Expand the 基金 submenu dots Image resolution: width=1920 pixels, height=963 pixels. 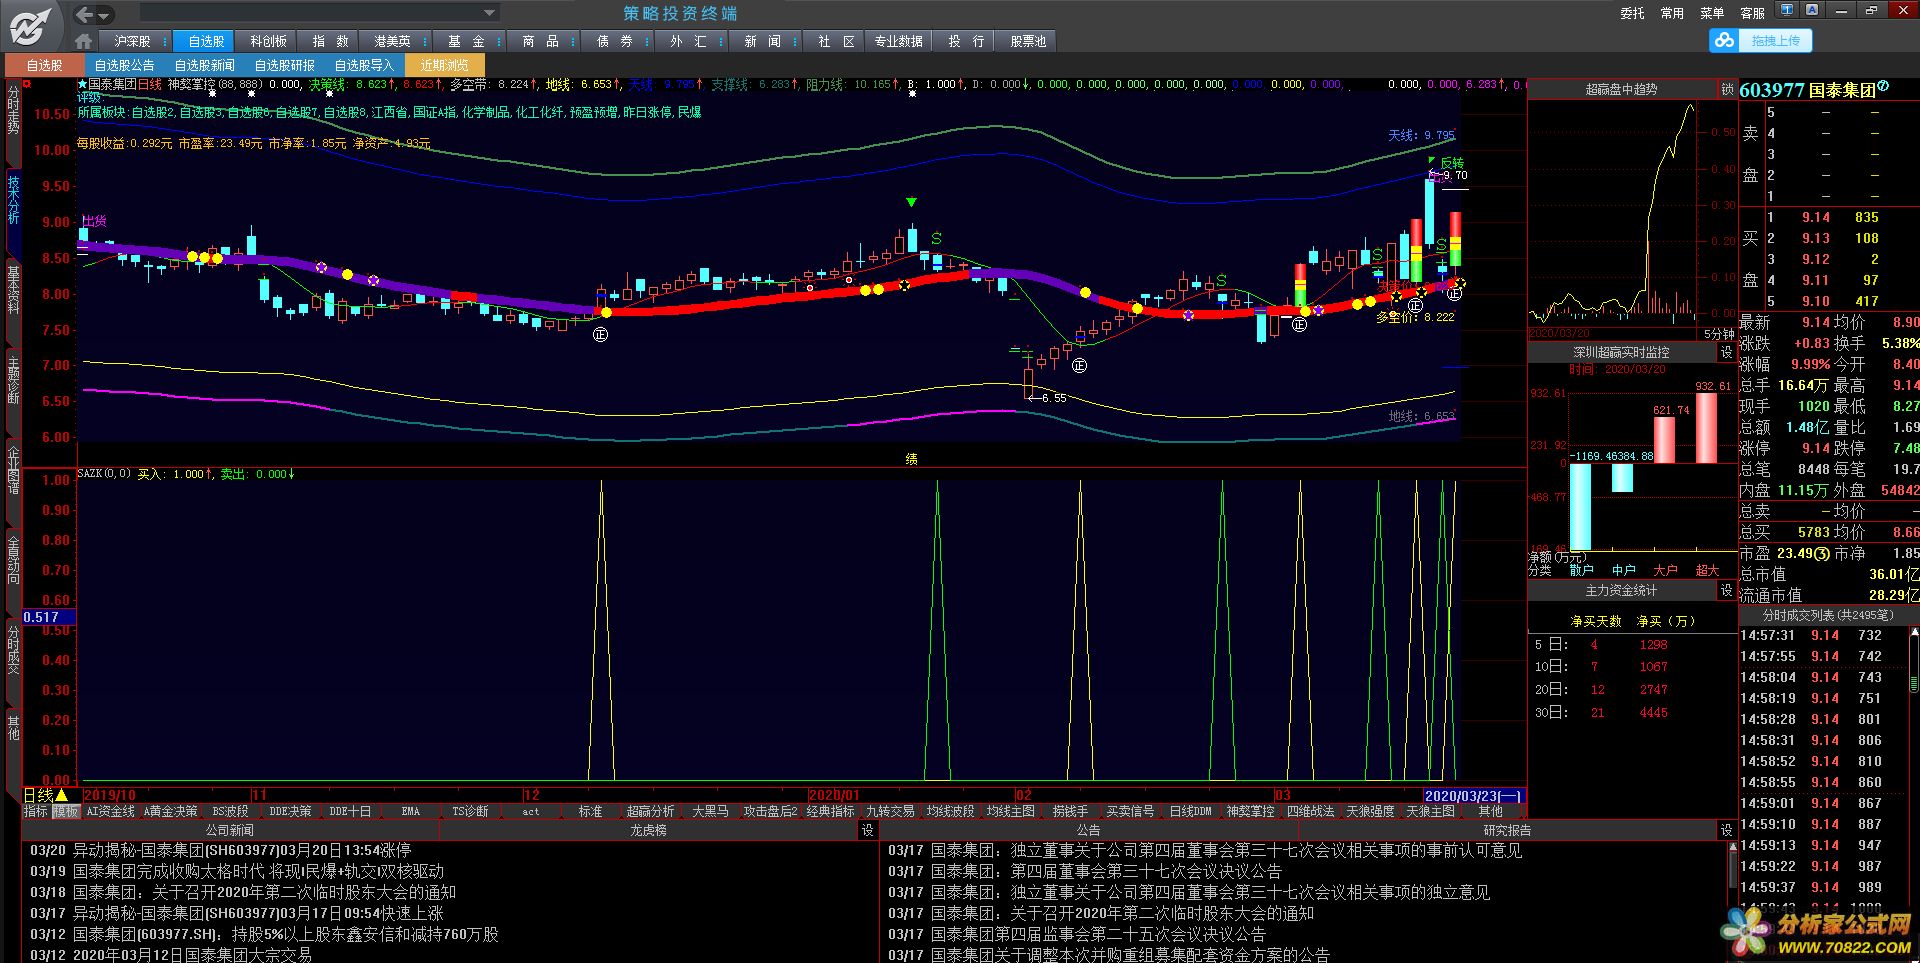tap(498, 41)
